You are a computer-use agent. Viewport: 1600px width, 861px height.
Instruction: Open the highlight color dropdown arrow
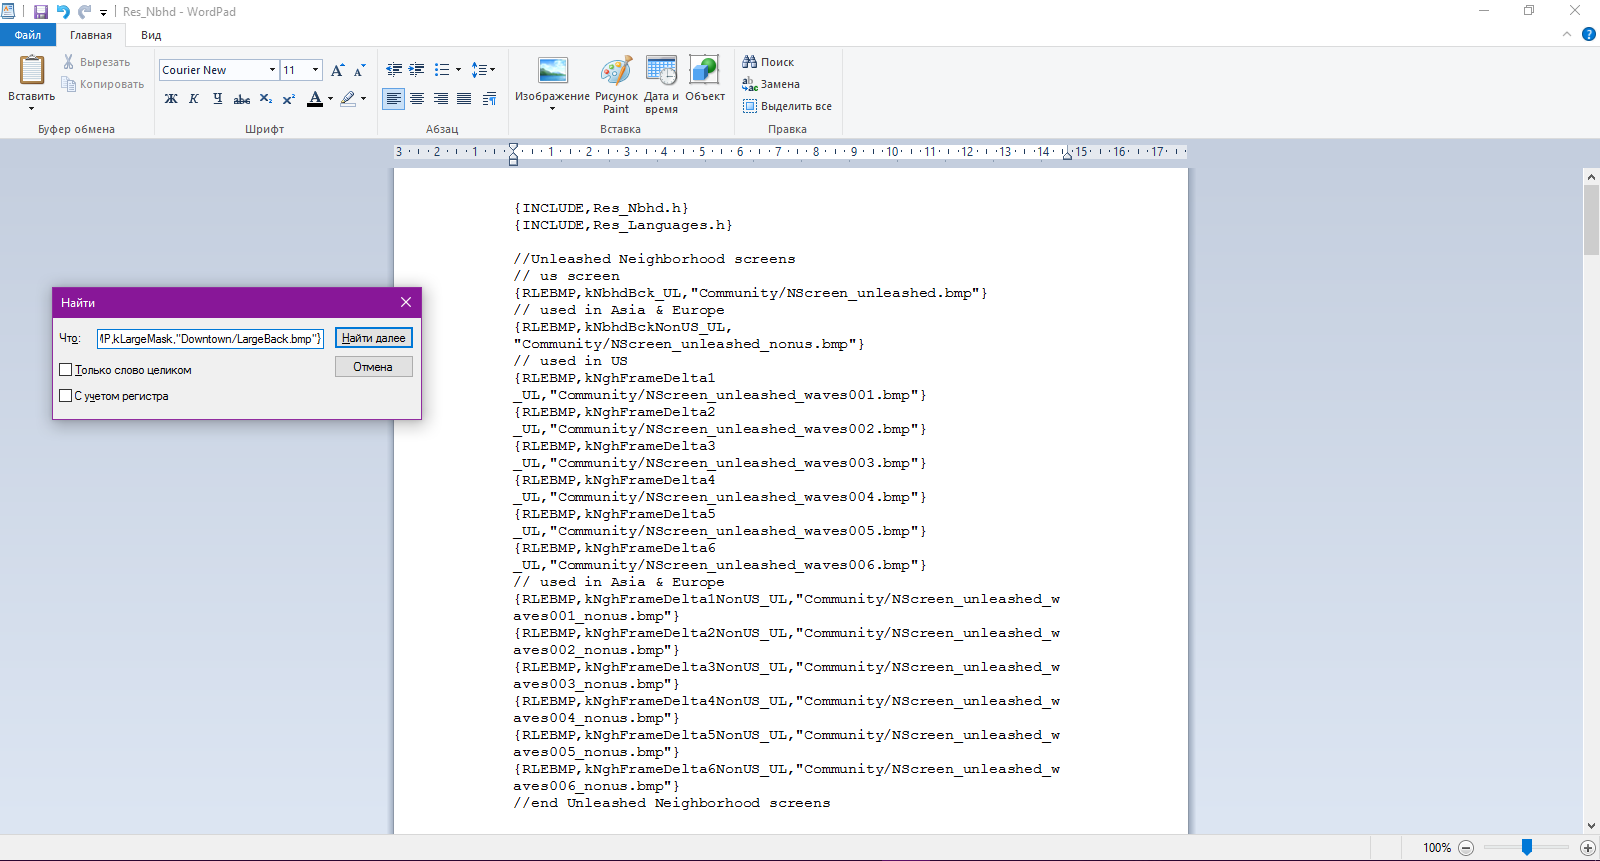click(363, 99)
